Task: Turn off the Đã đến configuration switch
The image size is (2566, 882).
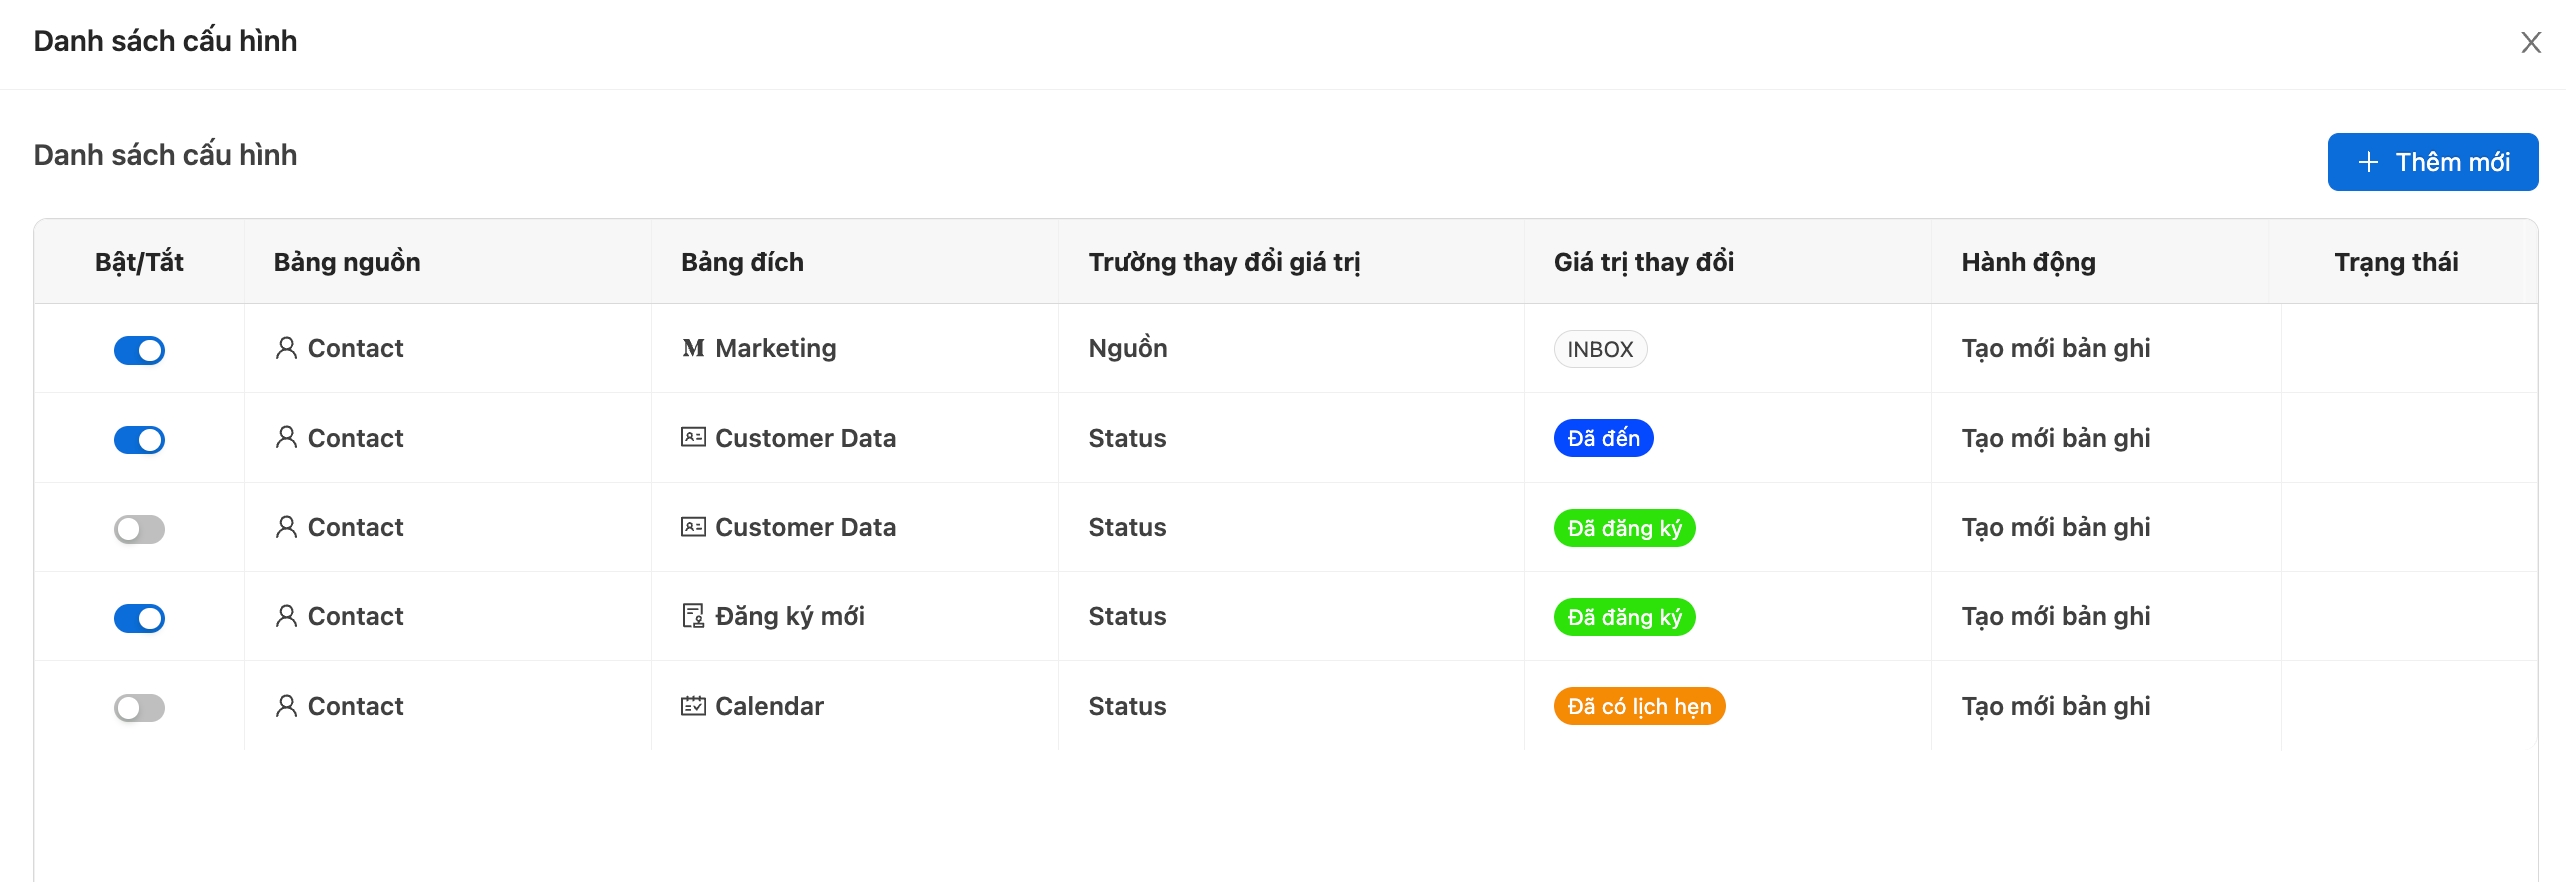Action: 139,439
